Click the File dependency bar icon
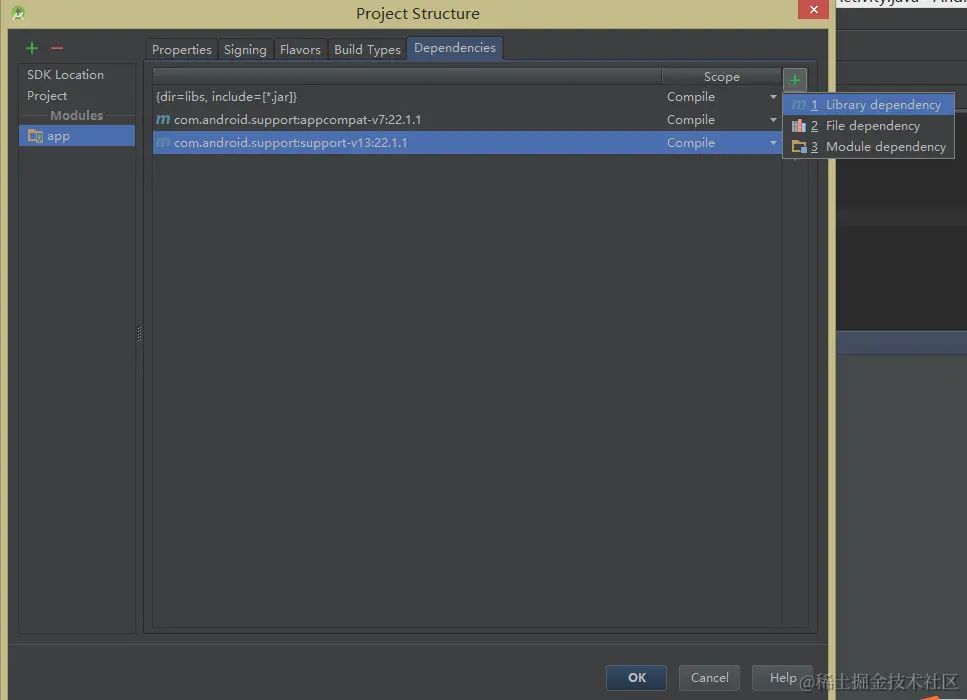 (799, 125)
